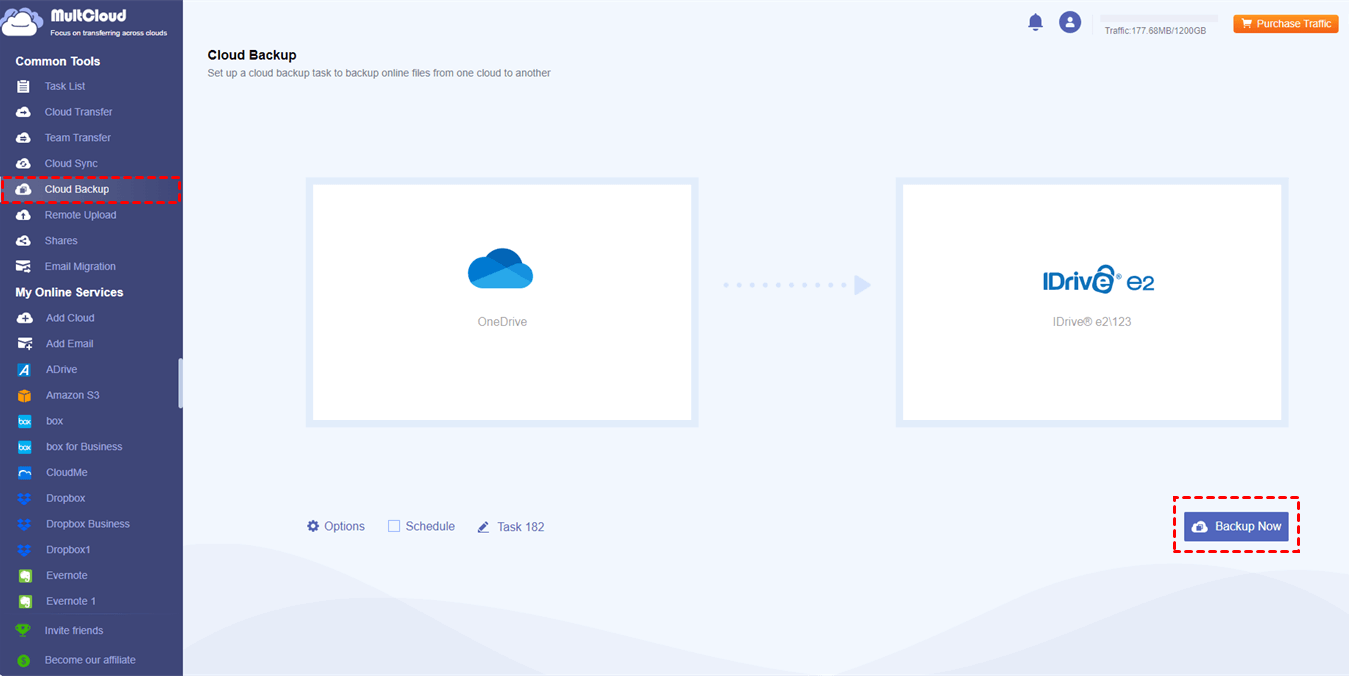Select the Evernote service icon
The image size is (1349, 676).
tap(25, 576)
